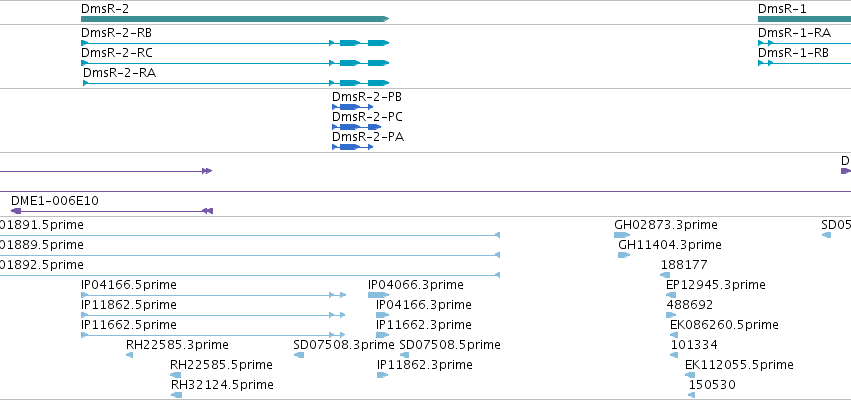Image resolution: width=851 pixels, height=400 pixels.
Task: Click the DmsR-1-RA transcript label
Action: (x=794, y=33)
